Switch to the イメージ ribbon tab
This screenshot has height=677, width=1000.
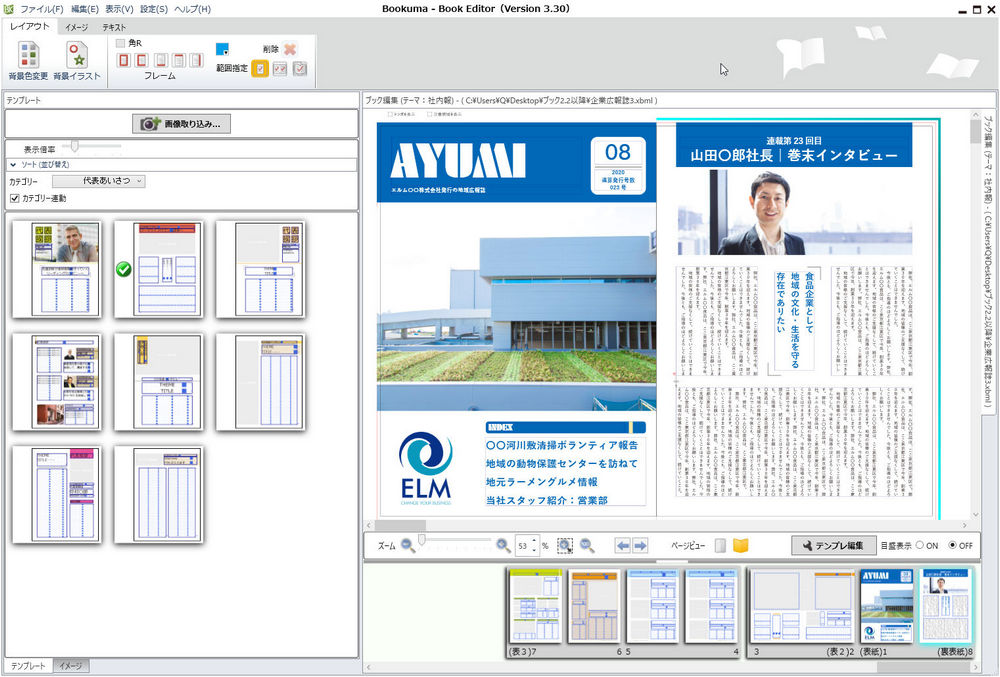pos(76,27)
